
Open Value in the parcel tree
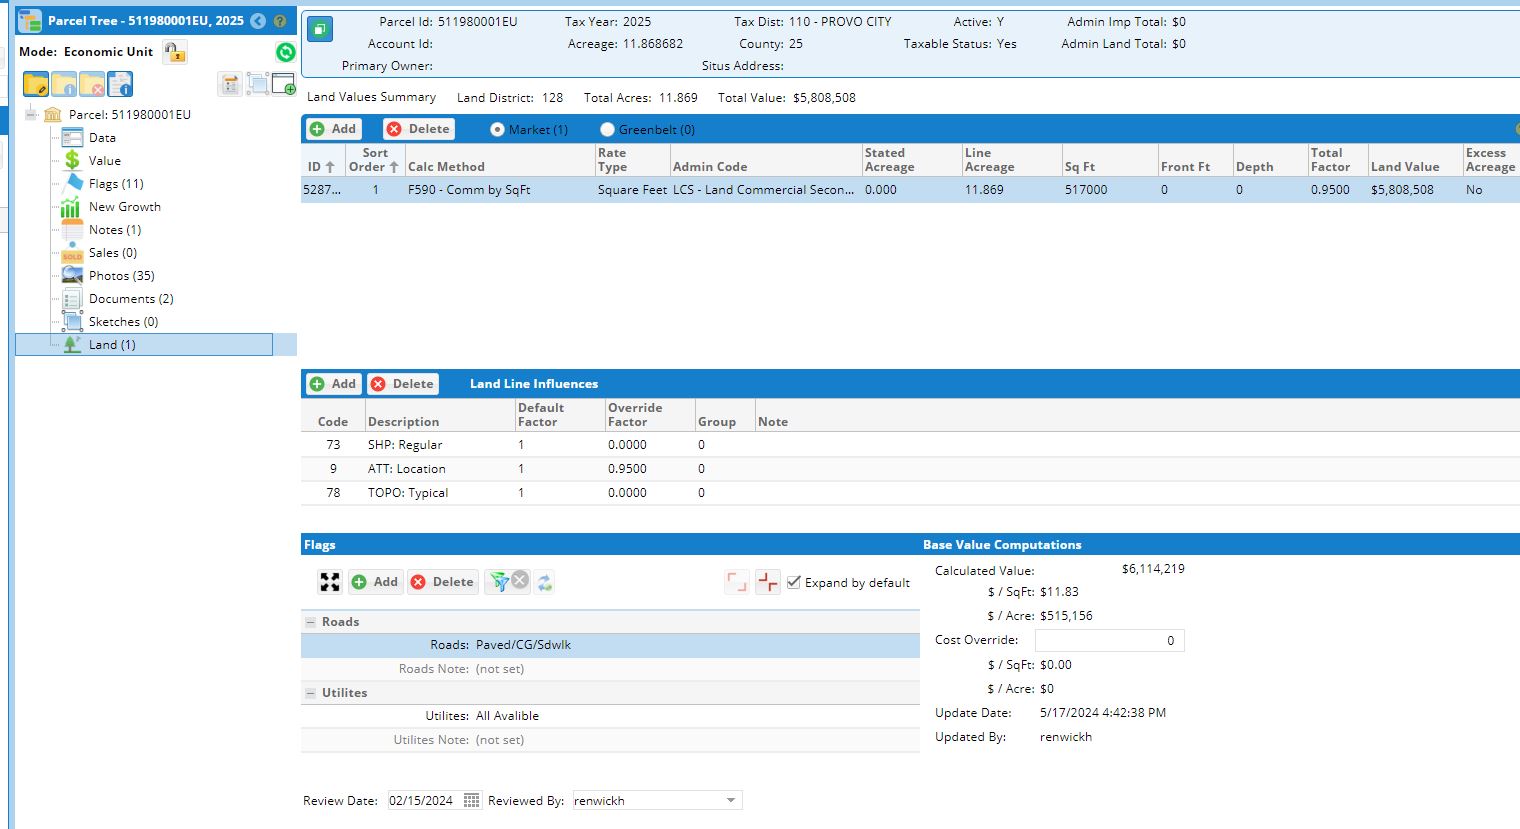pos(105,161)
